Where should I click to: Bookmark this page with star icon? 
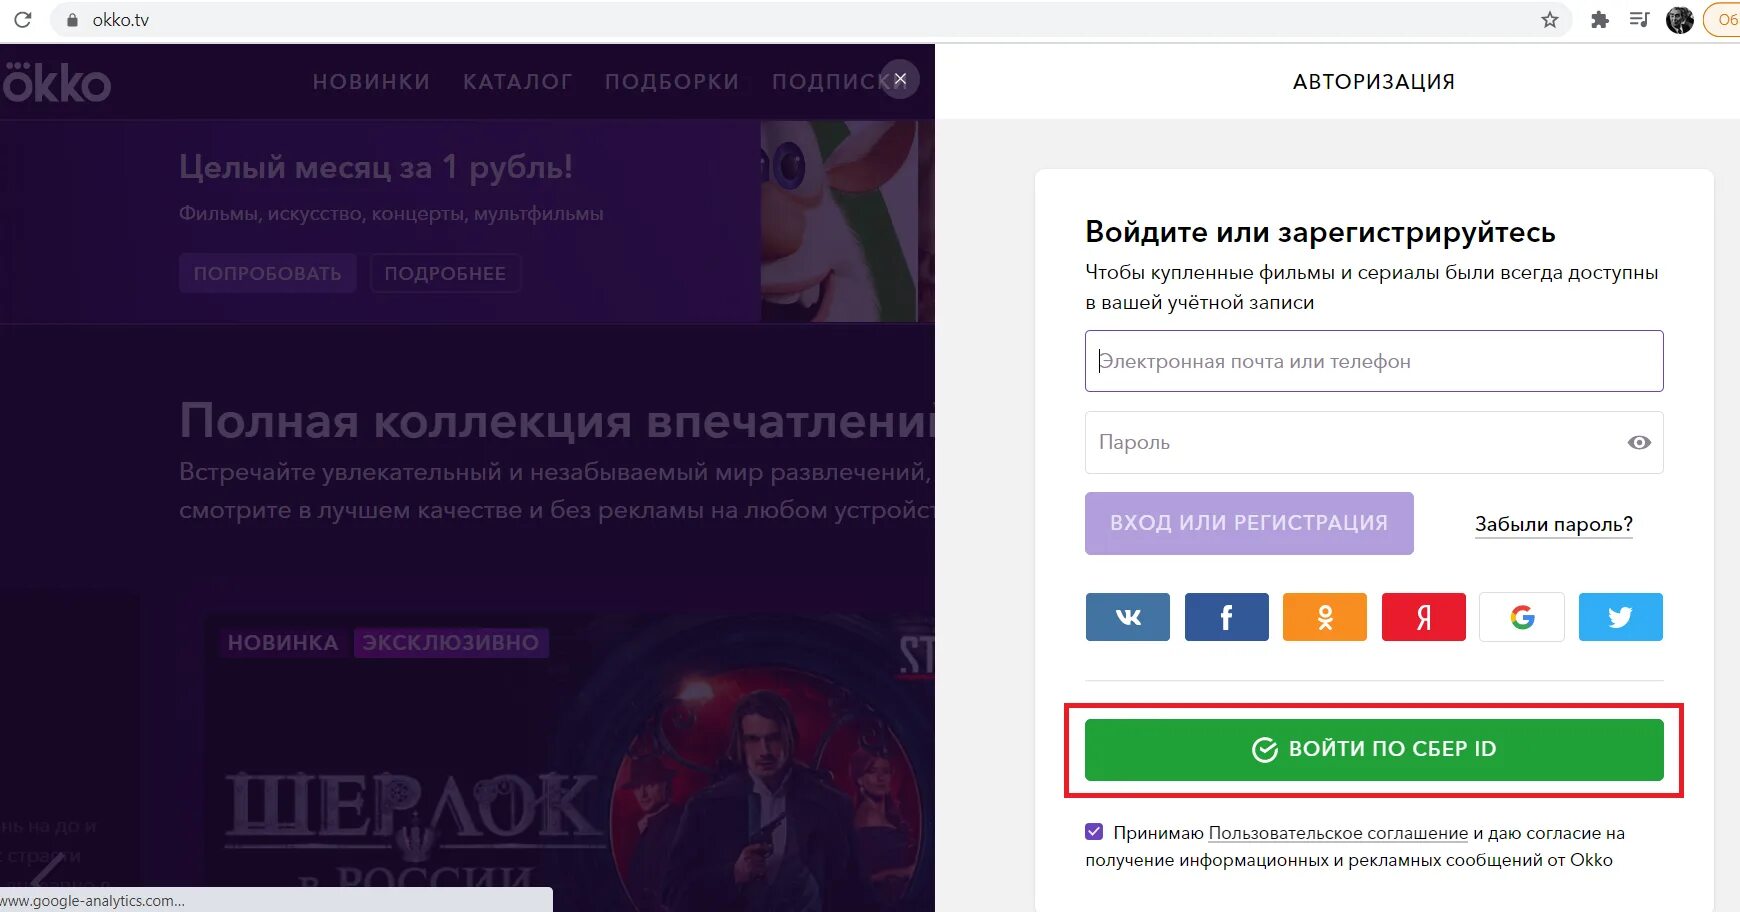pyautogui.click(x=1549, y=19)
